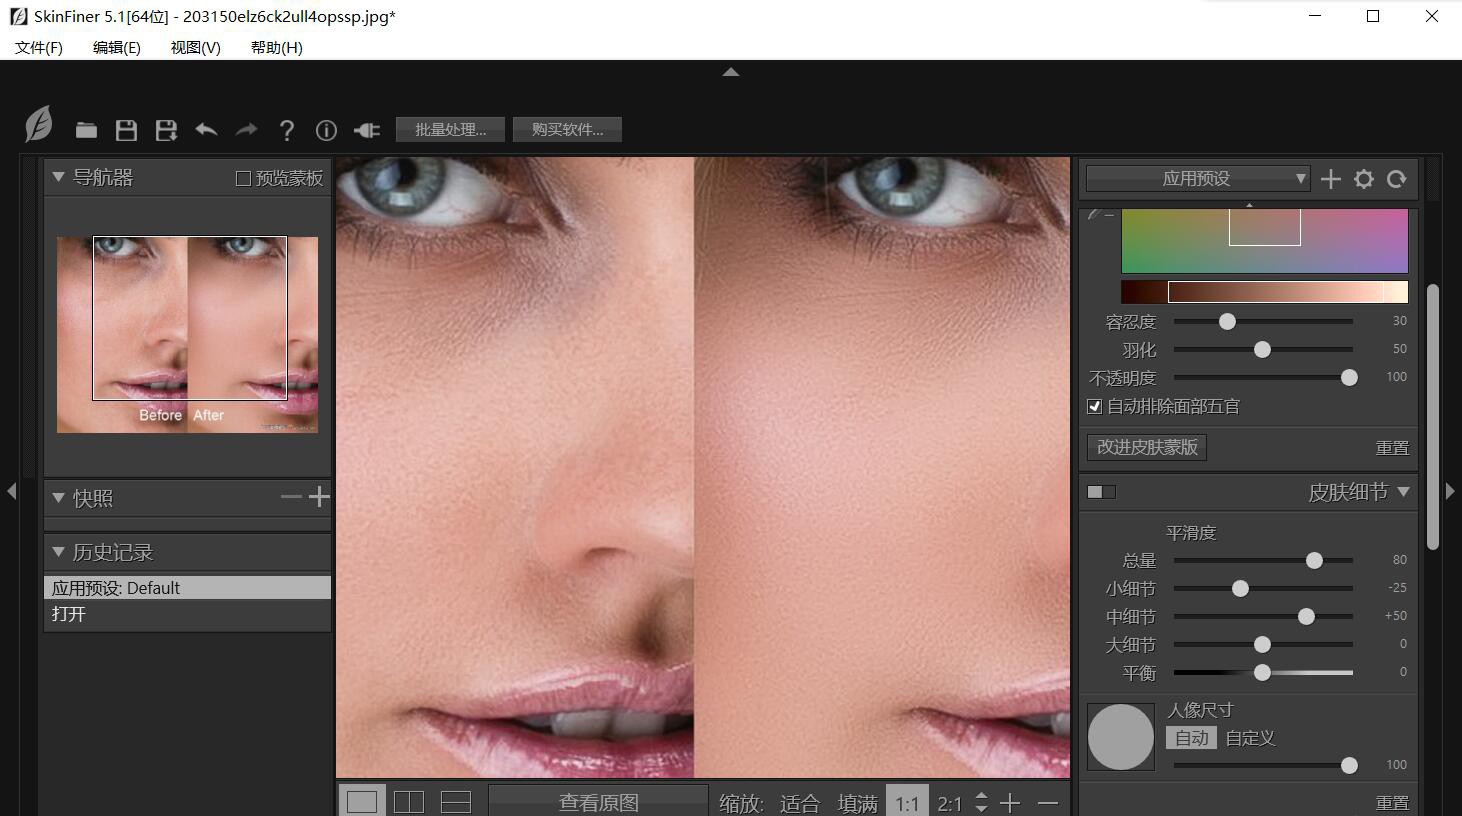
Task: Toggle the 皮肤细节 panel switch
Action: (x=1101, y=492)
